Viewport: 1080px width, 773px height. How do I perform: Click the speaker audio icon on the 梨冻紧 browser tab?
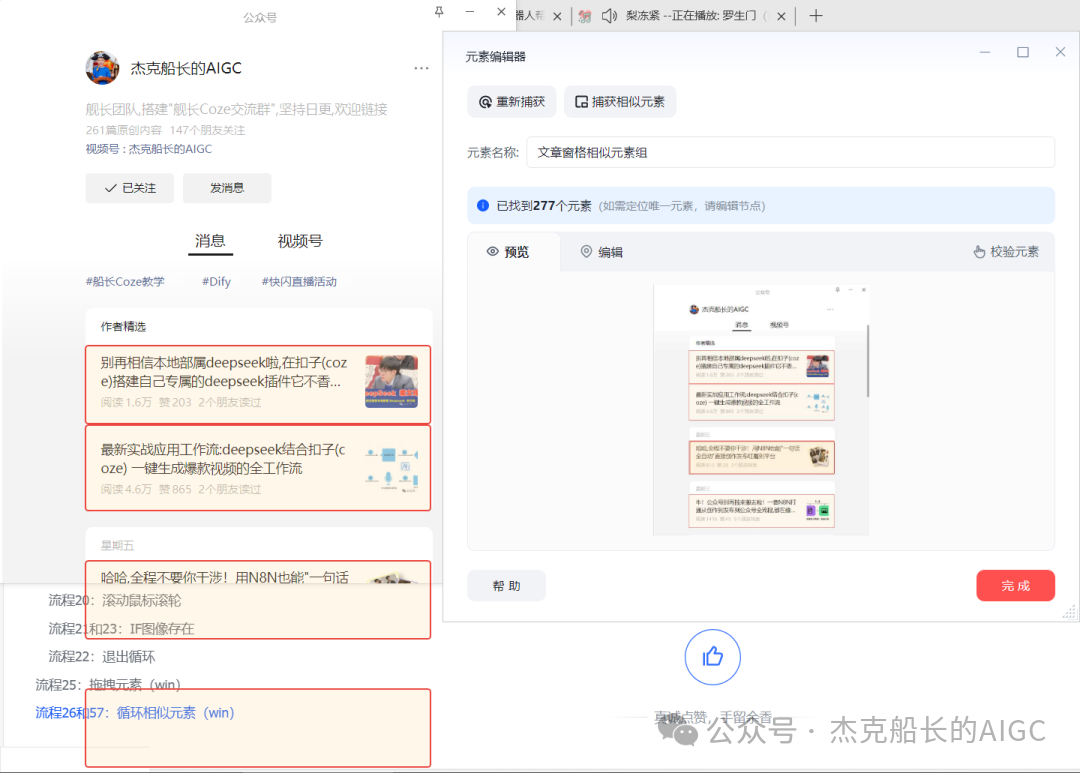pos(609,16)
